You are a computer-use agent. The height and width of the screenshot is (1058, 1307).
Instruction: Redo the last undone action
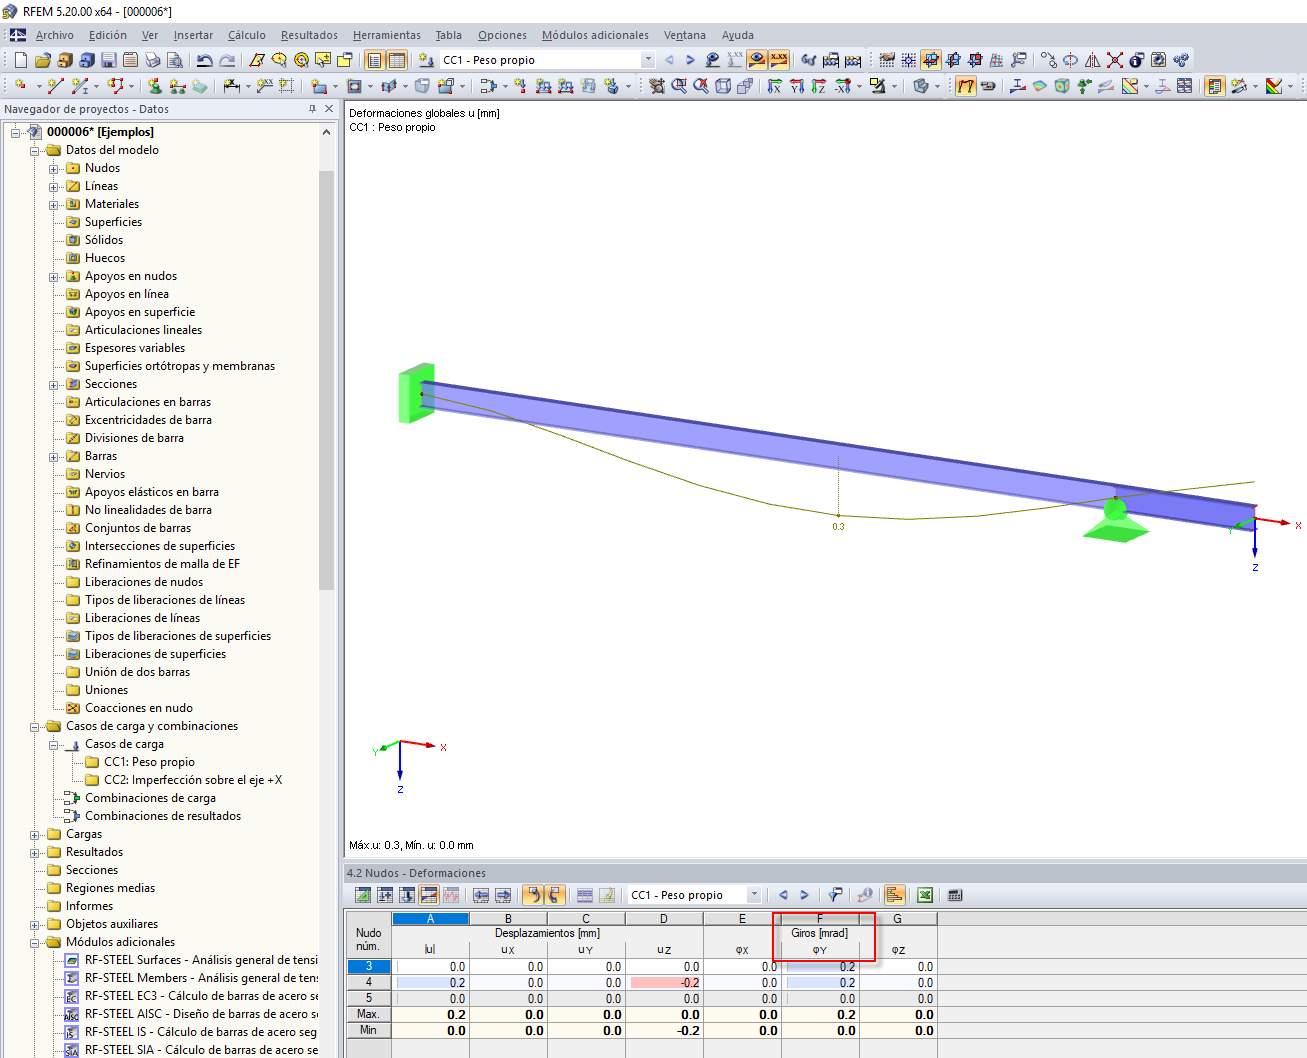click(227, 60)
